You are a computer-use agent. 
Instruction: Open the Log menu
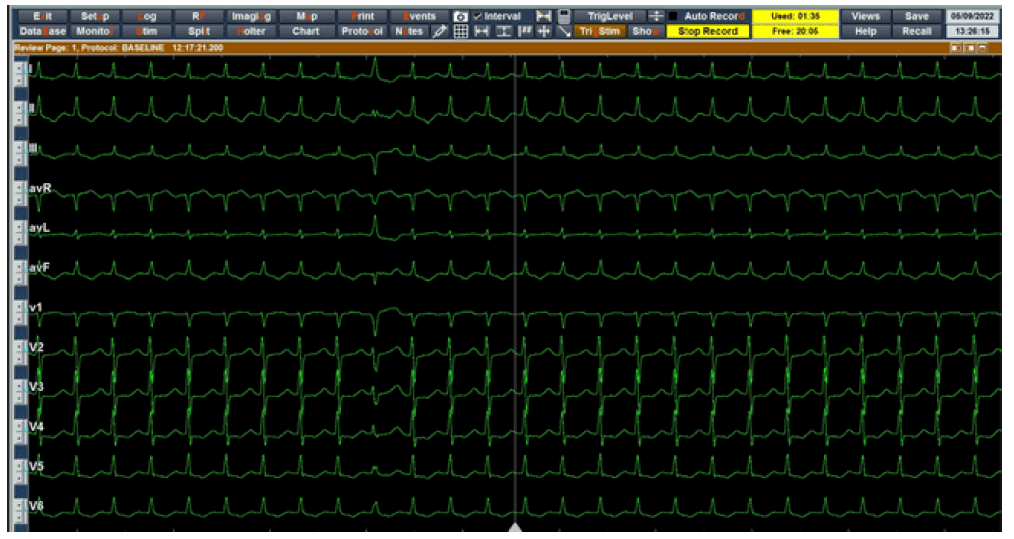click(x=147, y=16)
